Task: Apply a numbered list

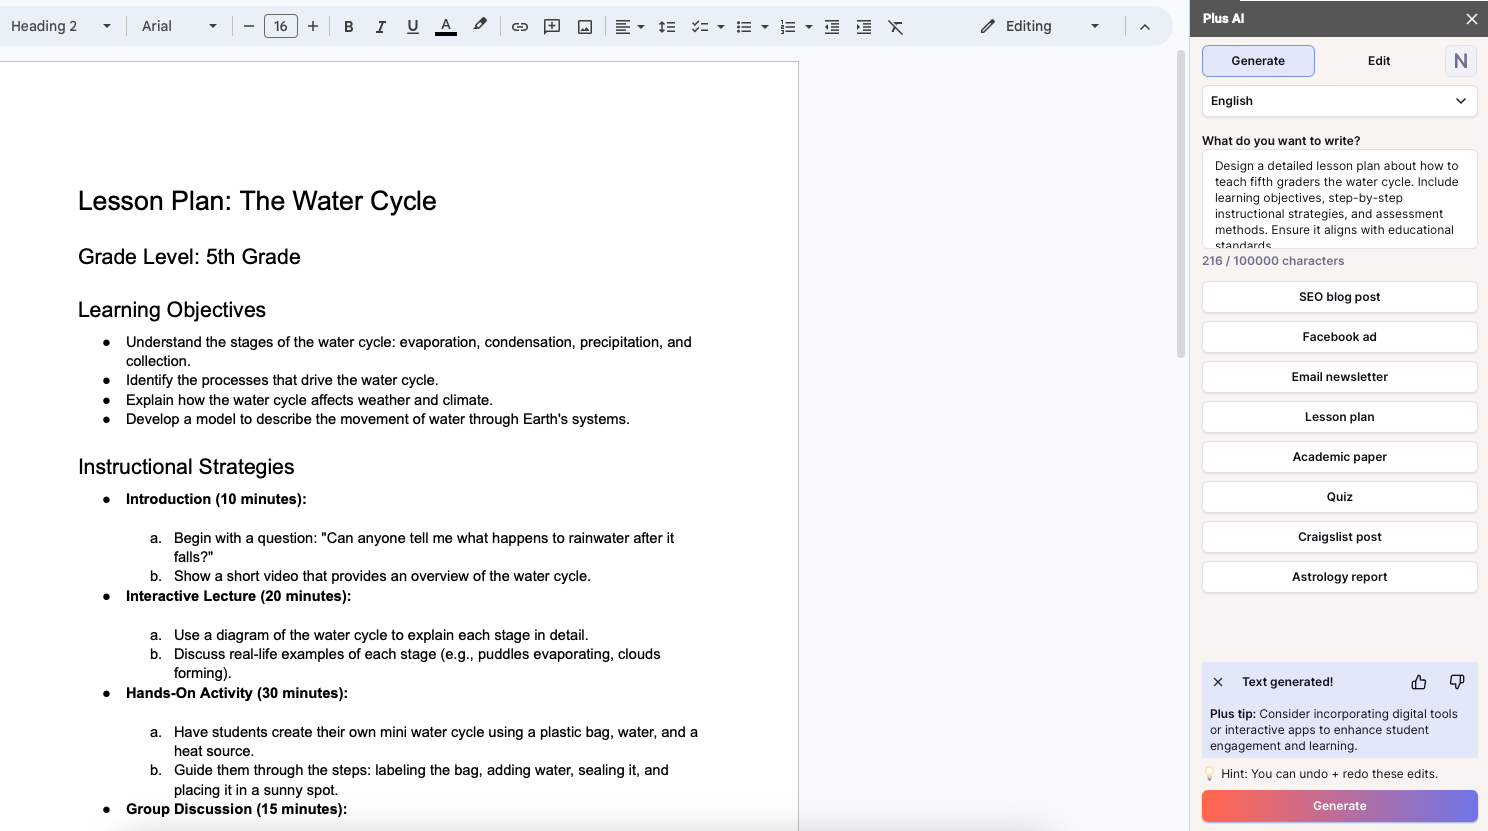Action: (788, 27)
